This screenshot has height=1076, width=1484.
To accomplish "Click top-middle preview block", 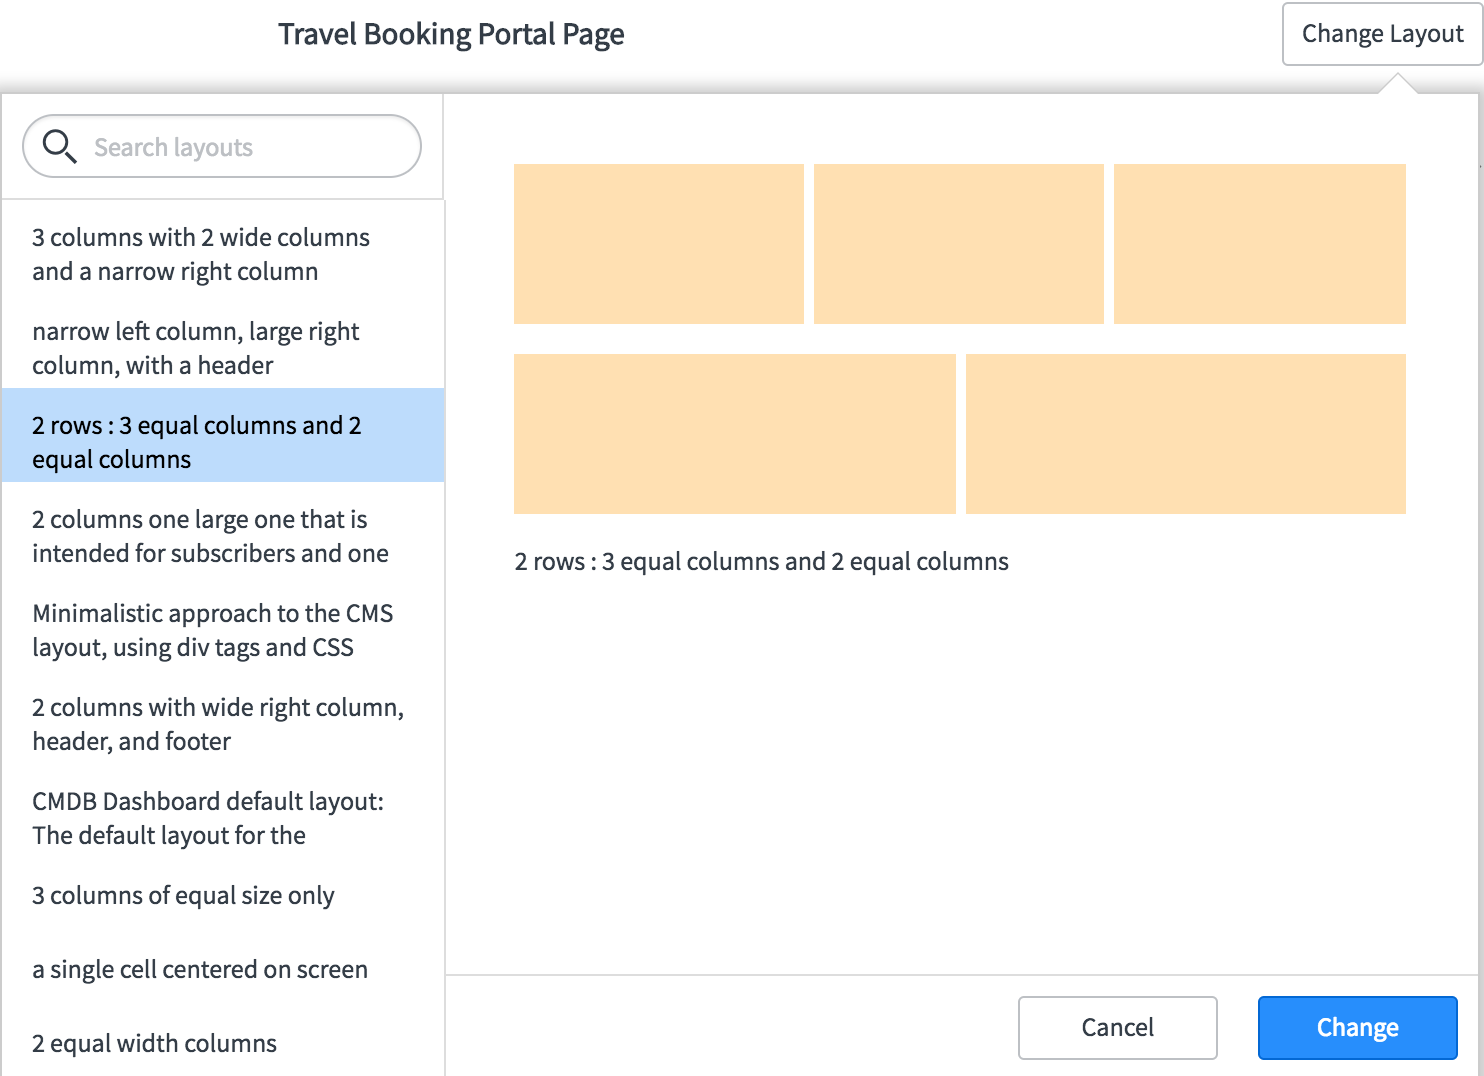I will coord(959,244).
